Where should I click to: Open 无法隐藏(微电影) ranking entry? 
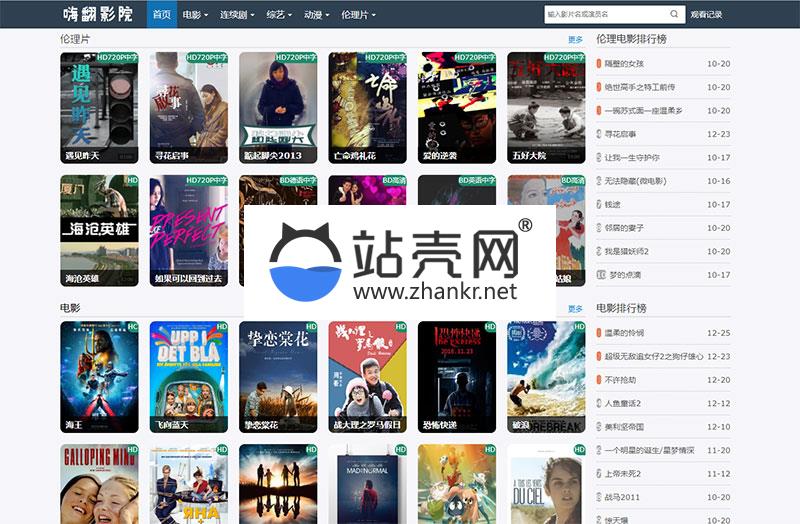click(636, 181)
